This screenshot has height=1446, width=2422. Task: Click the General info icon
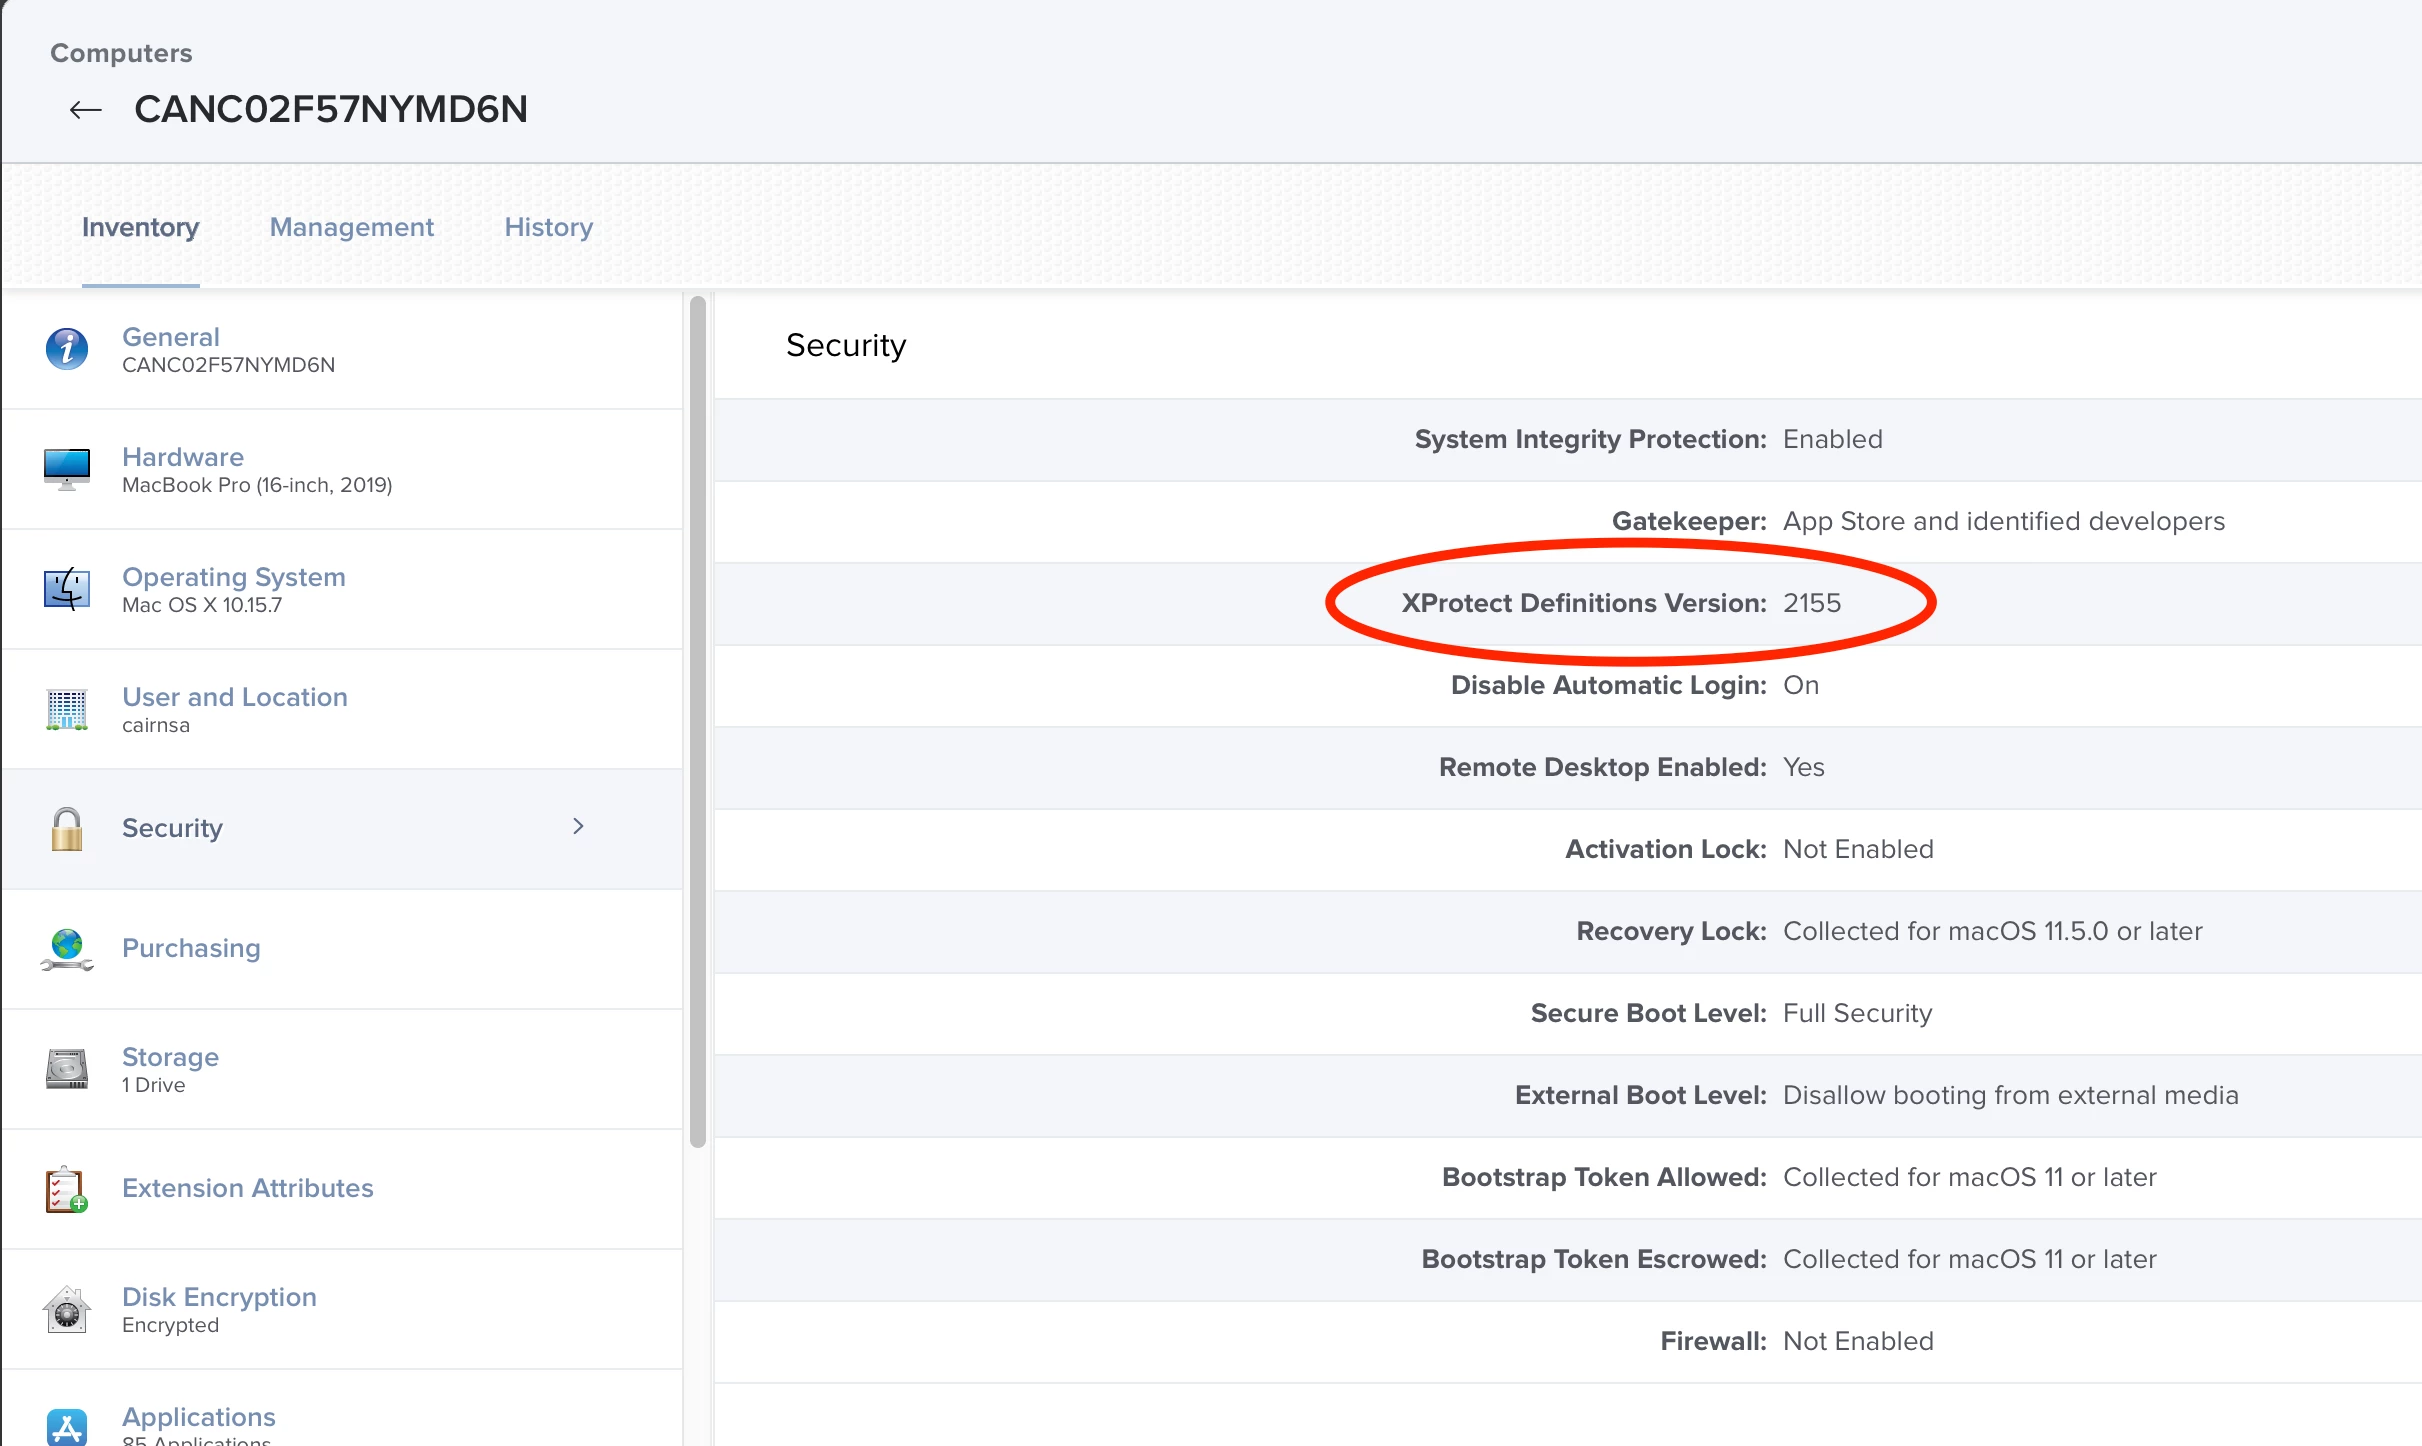tap(67, 349)
